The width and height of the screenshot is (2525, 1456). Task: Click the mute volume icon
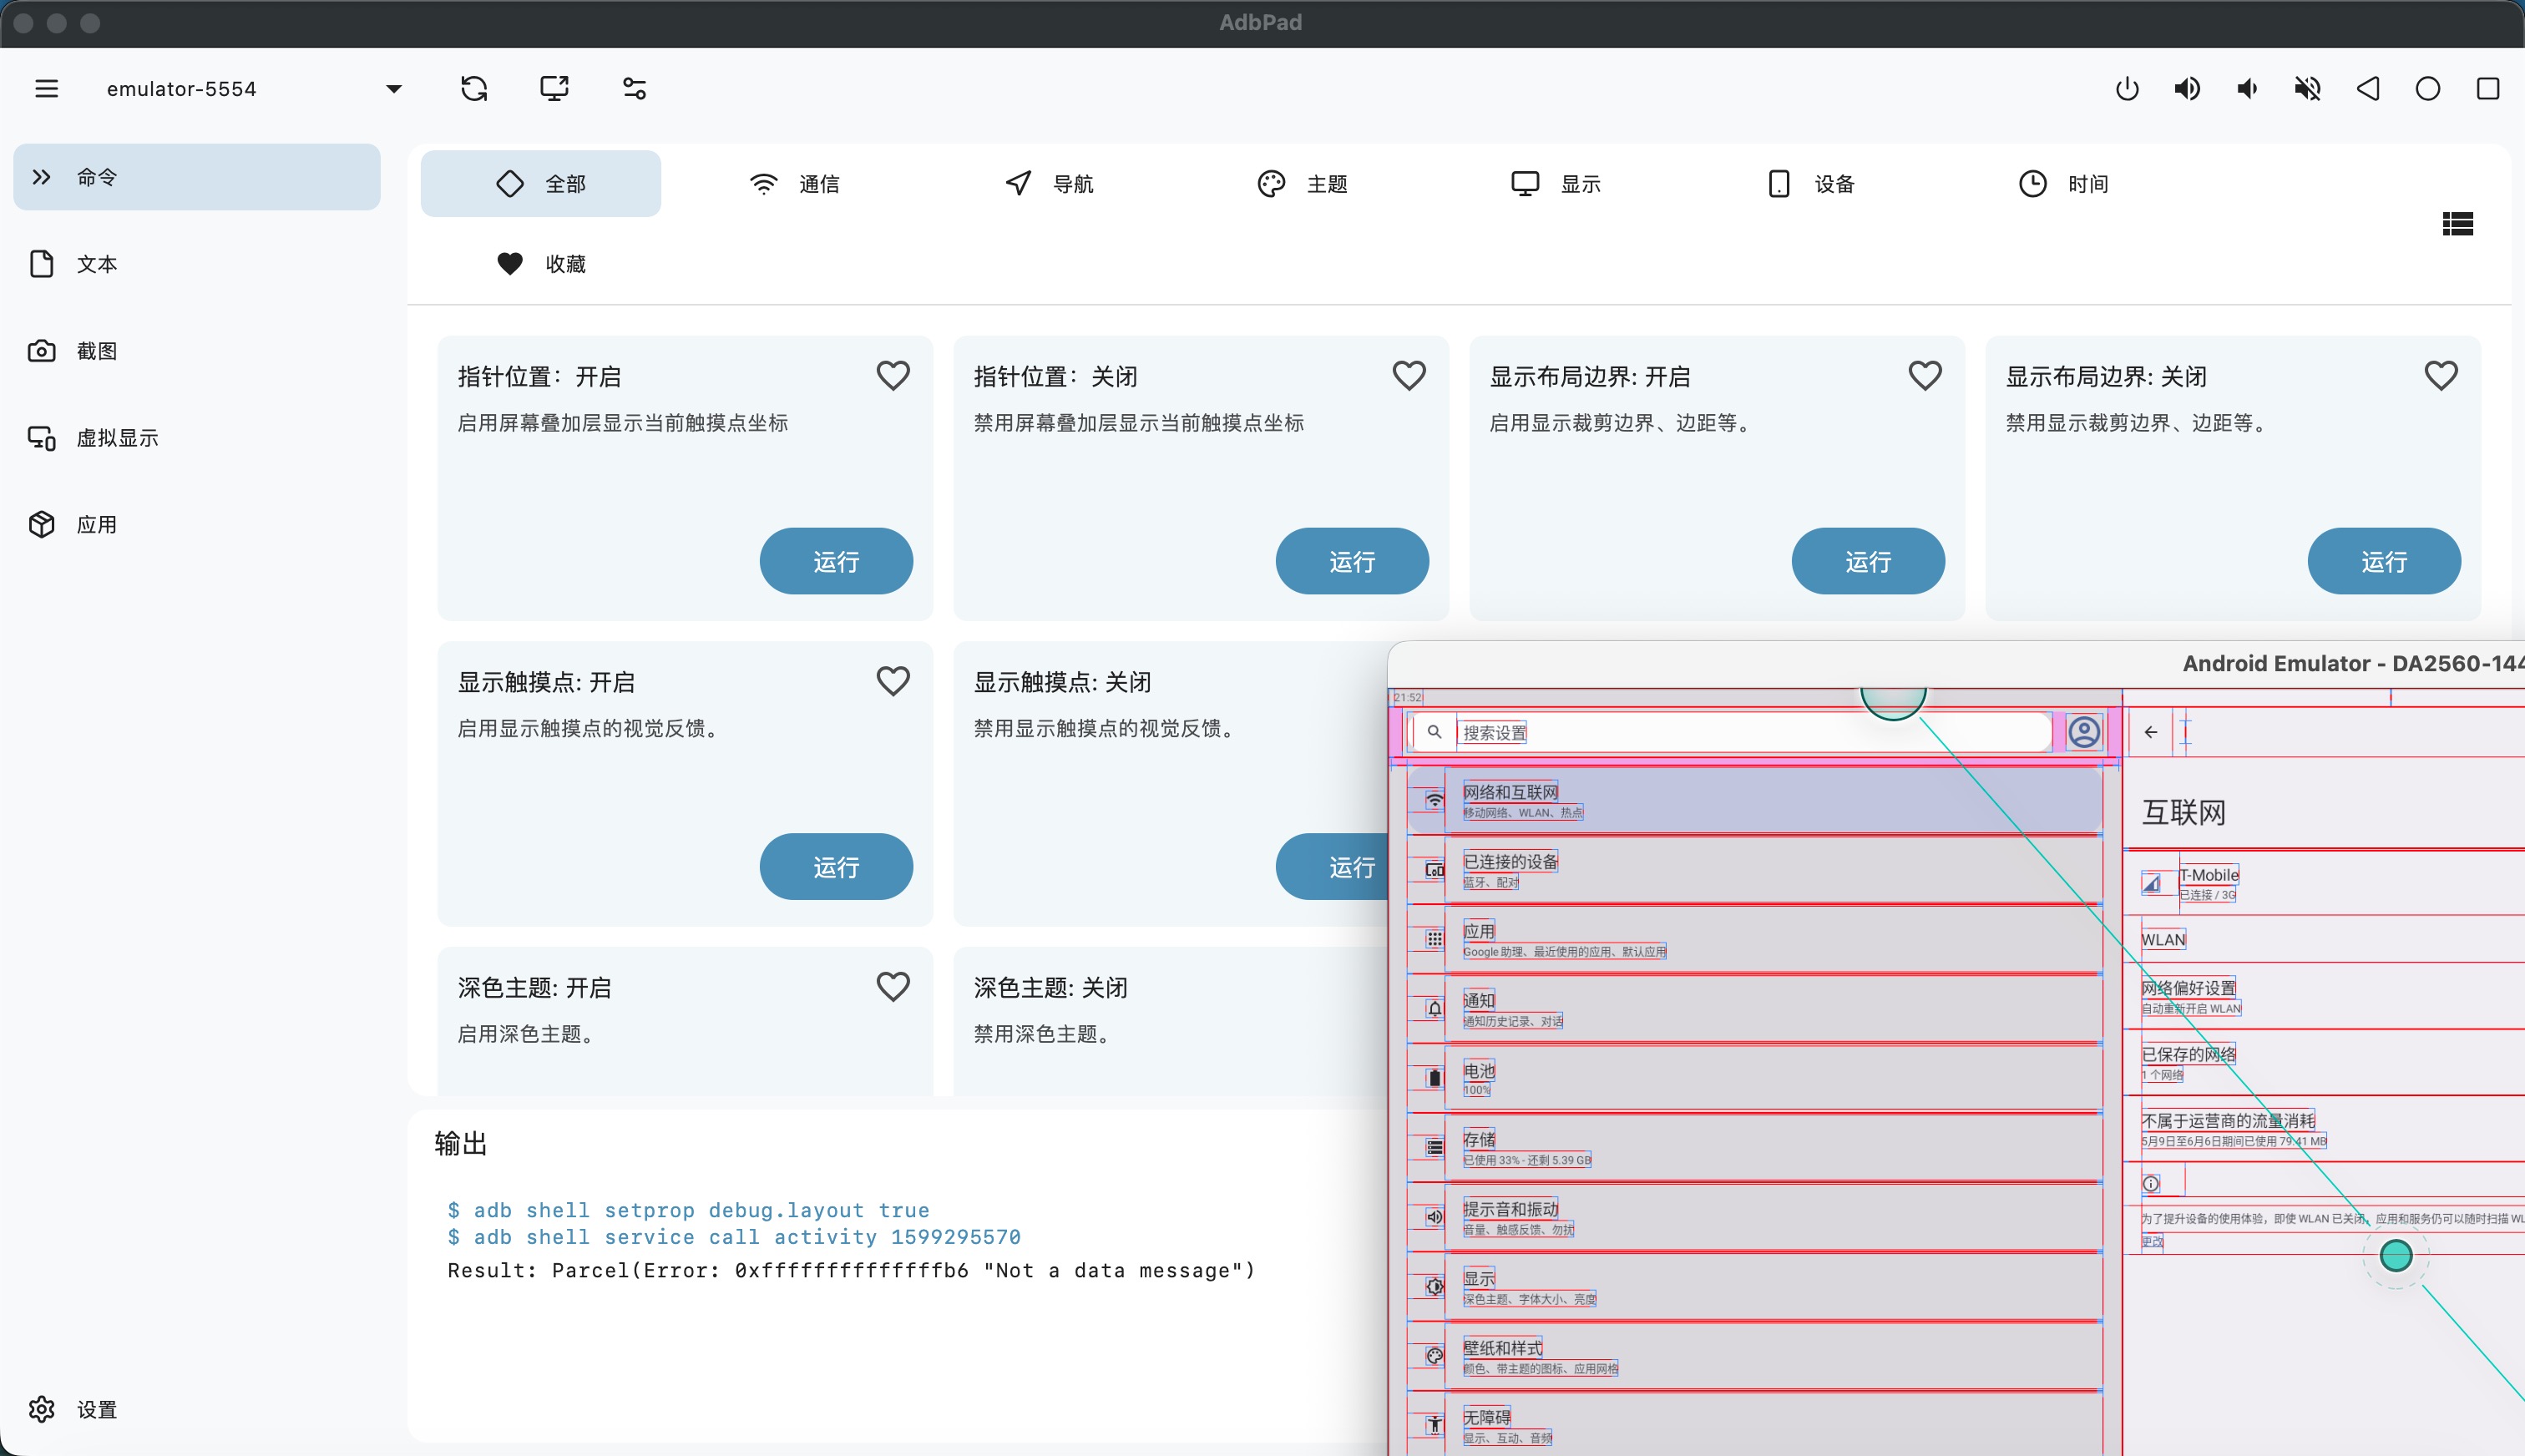(x=2307, y=89)
